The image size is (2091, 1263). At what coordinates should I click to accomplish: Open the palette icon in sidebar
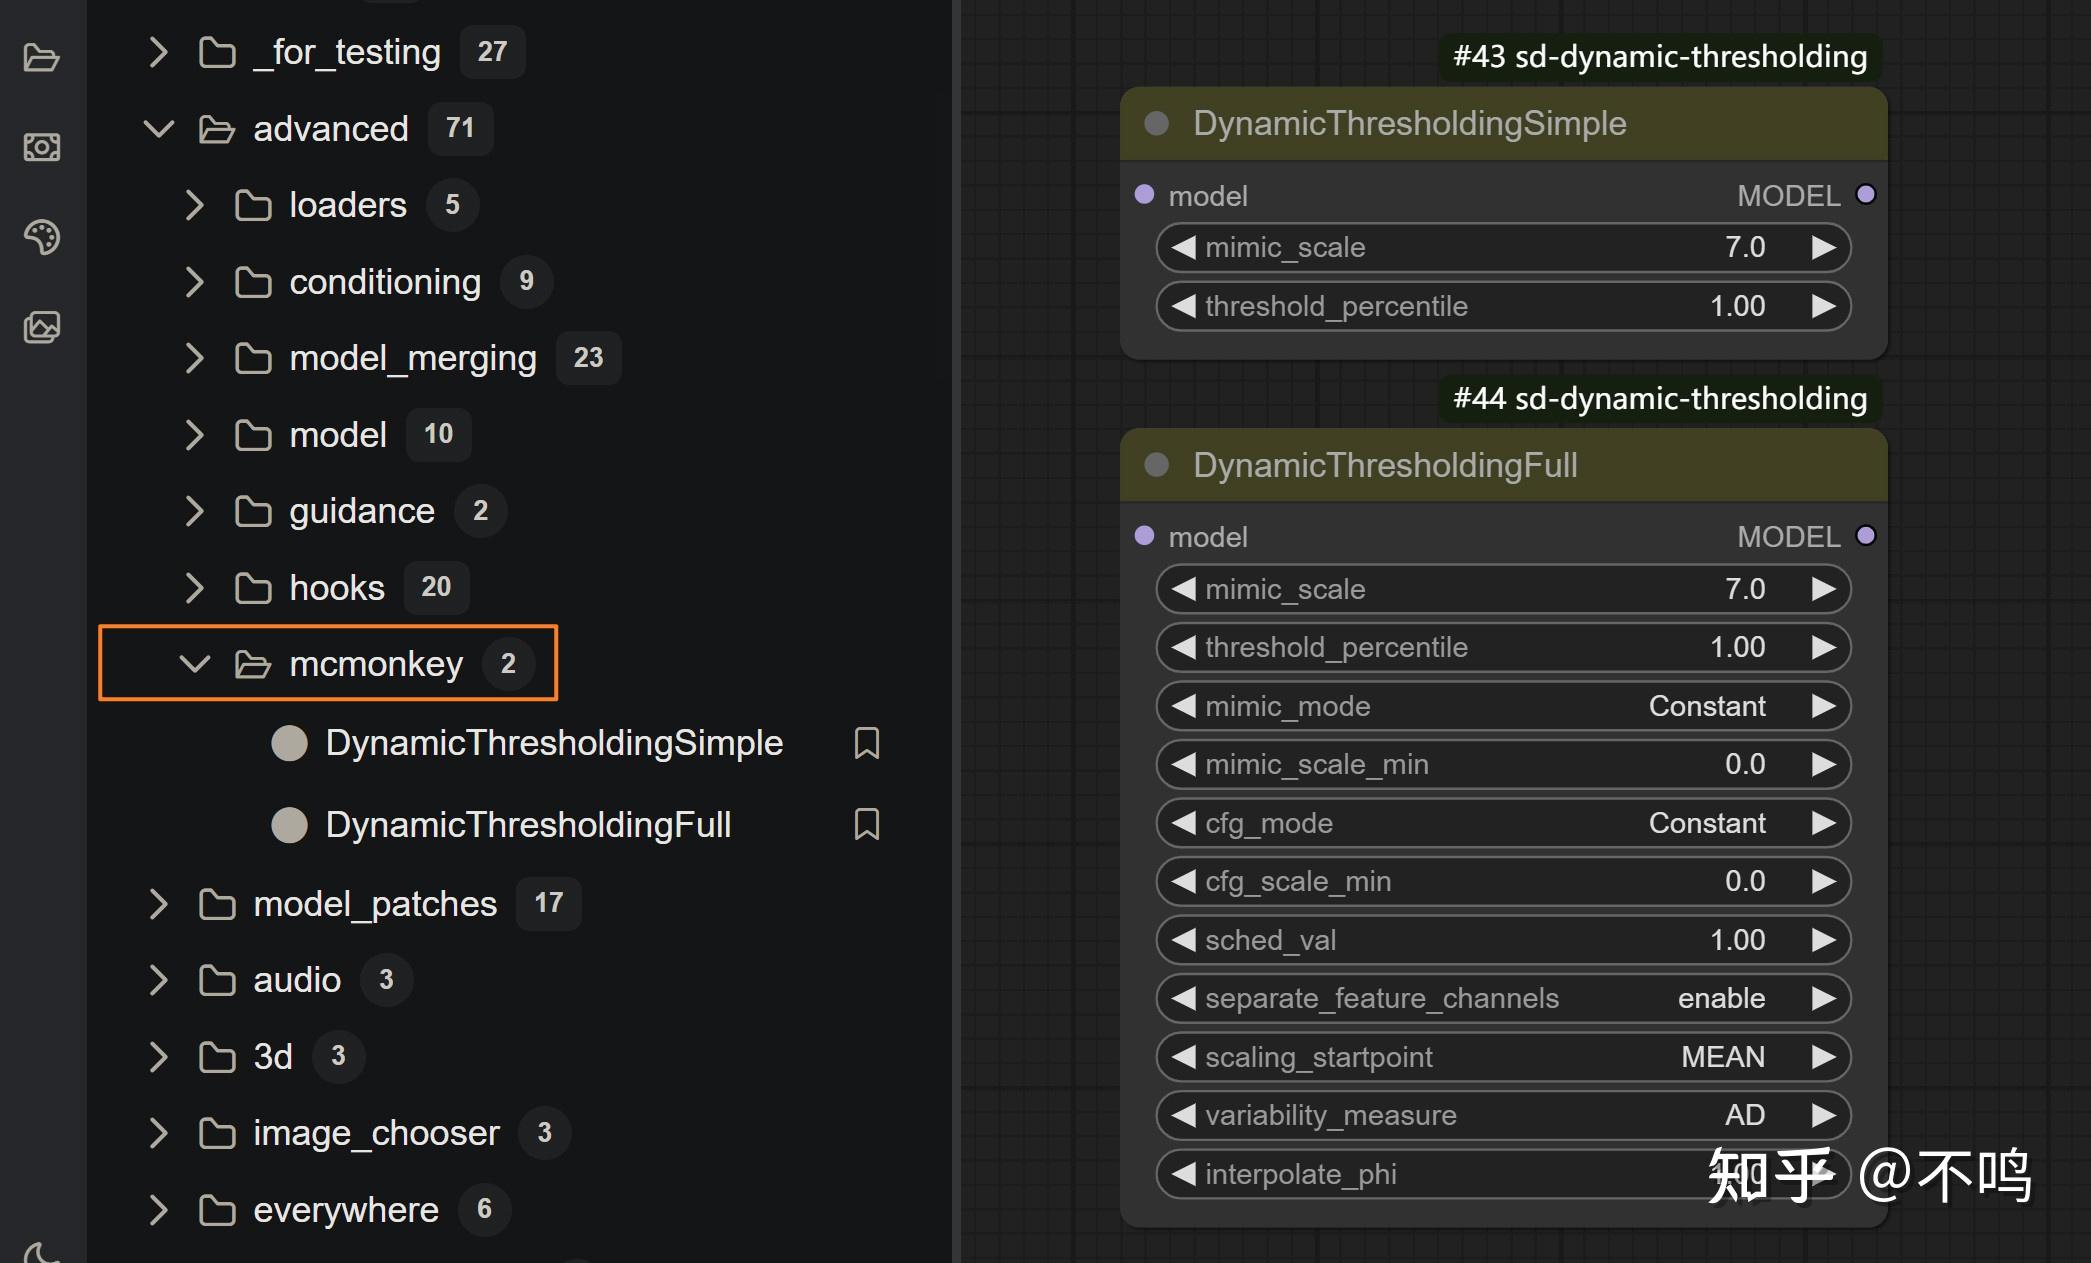41,237
